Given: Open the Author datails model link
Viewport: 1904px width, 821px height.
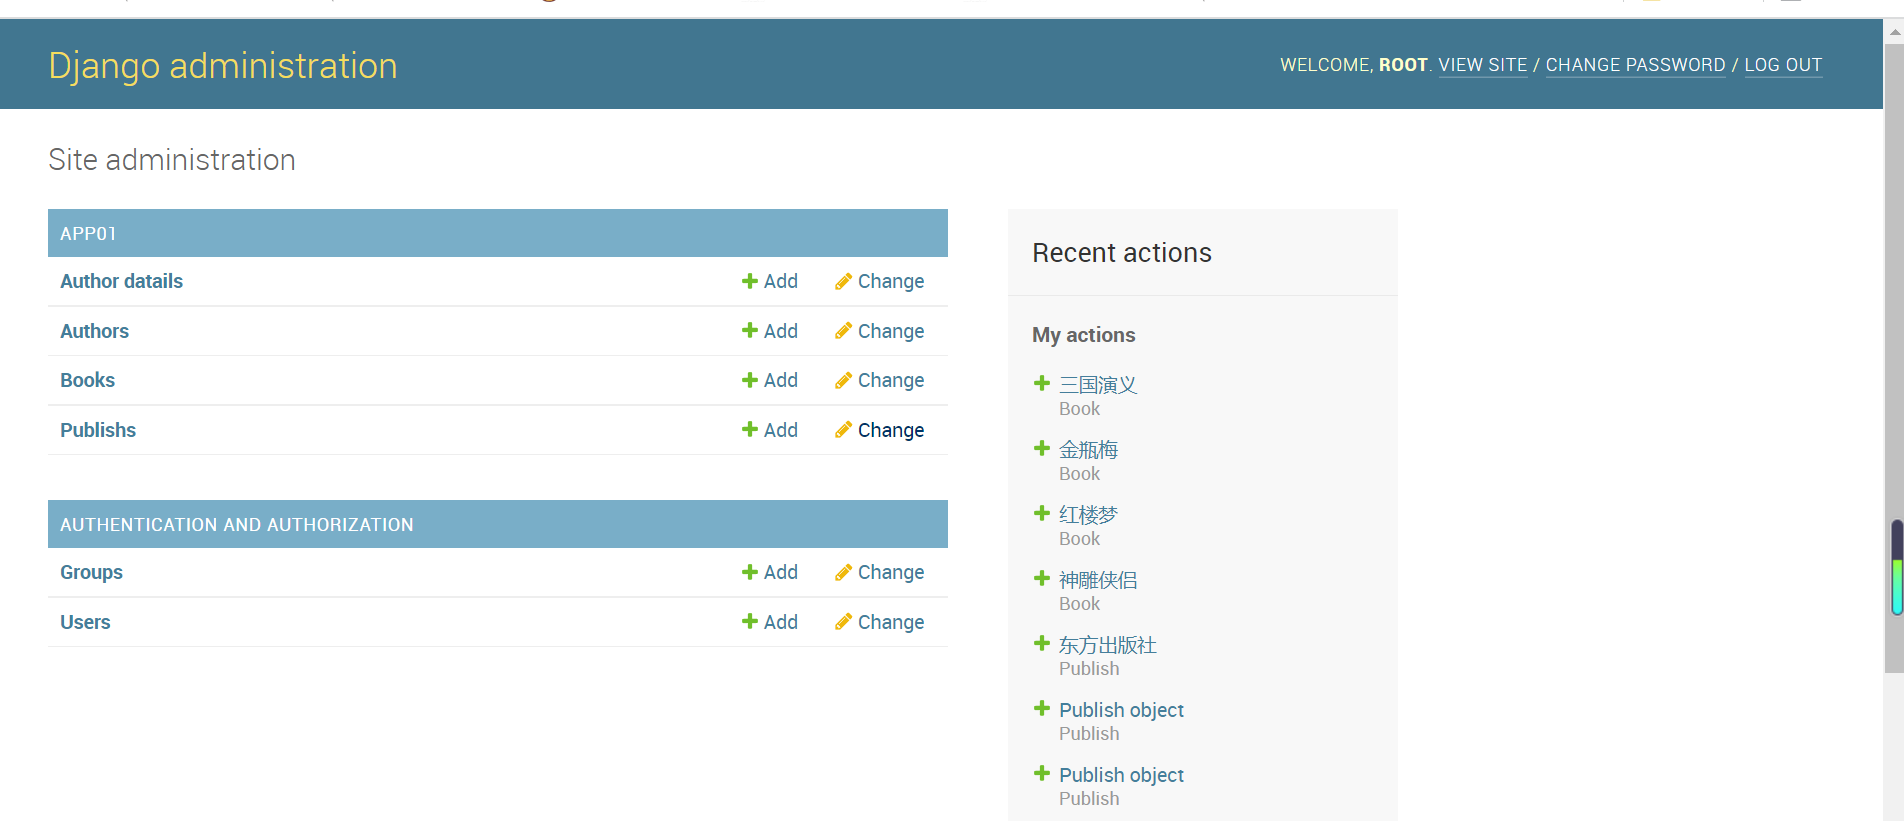Looking at the screenshot, I should click(x=121, y=282).
